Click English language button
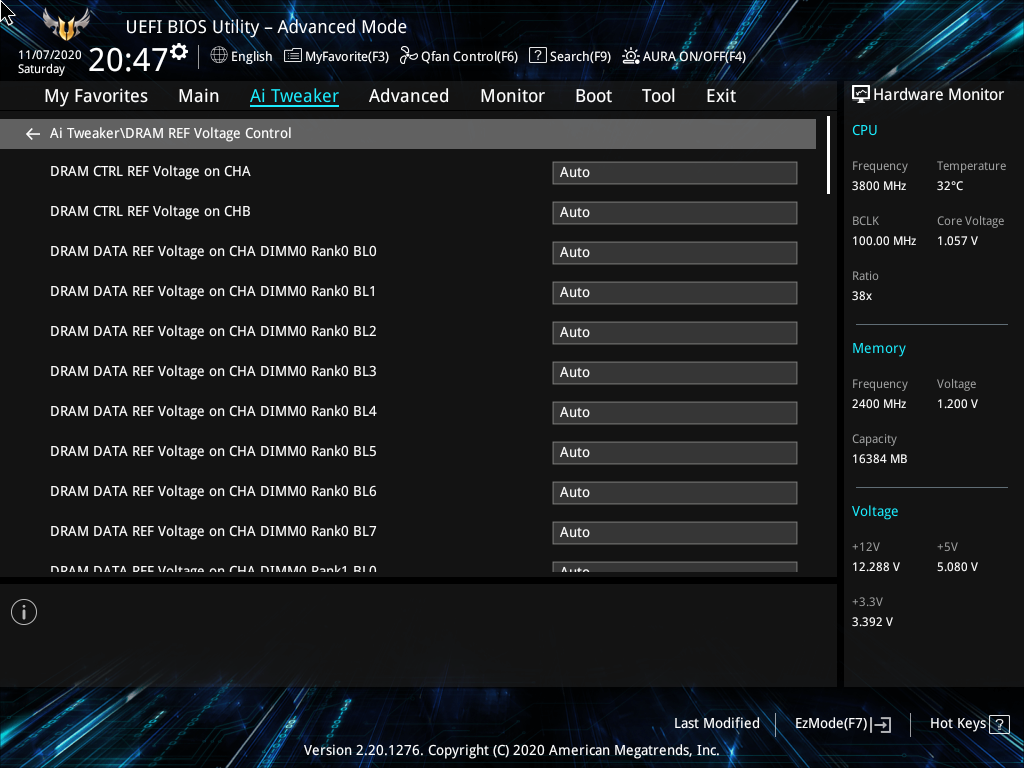Screen dimensions: 1024x768 tap(242, 56)
